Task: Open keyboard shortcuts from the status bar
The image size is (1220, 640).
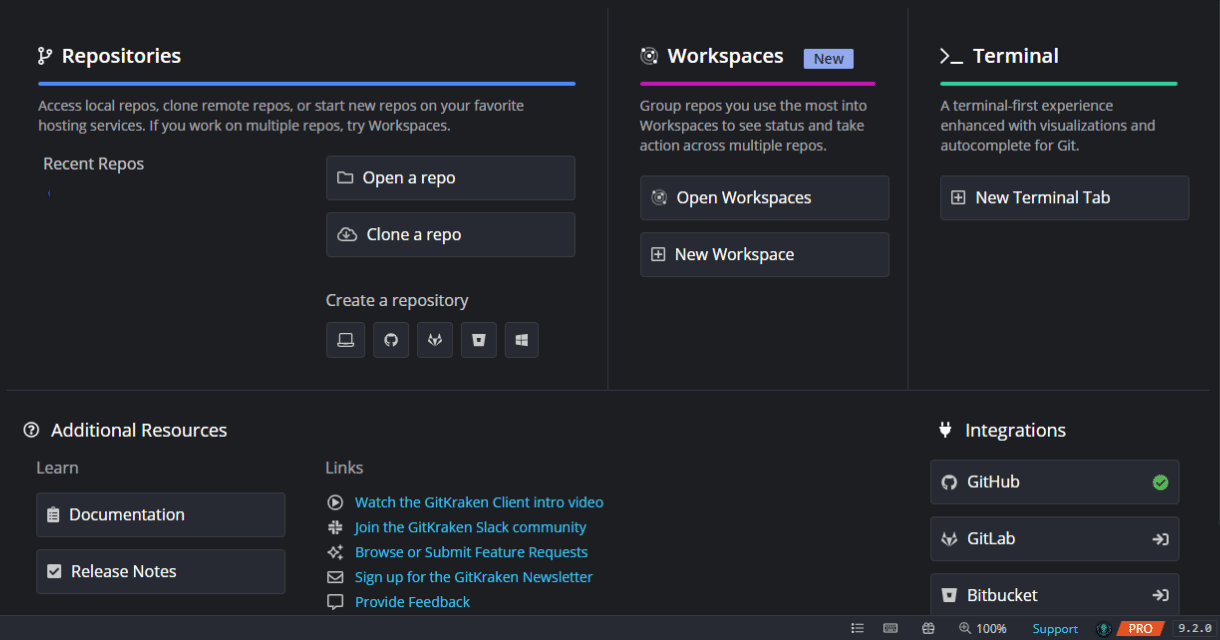Action: click(890, 628)
